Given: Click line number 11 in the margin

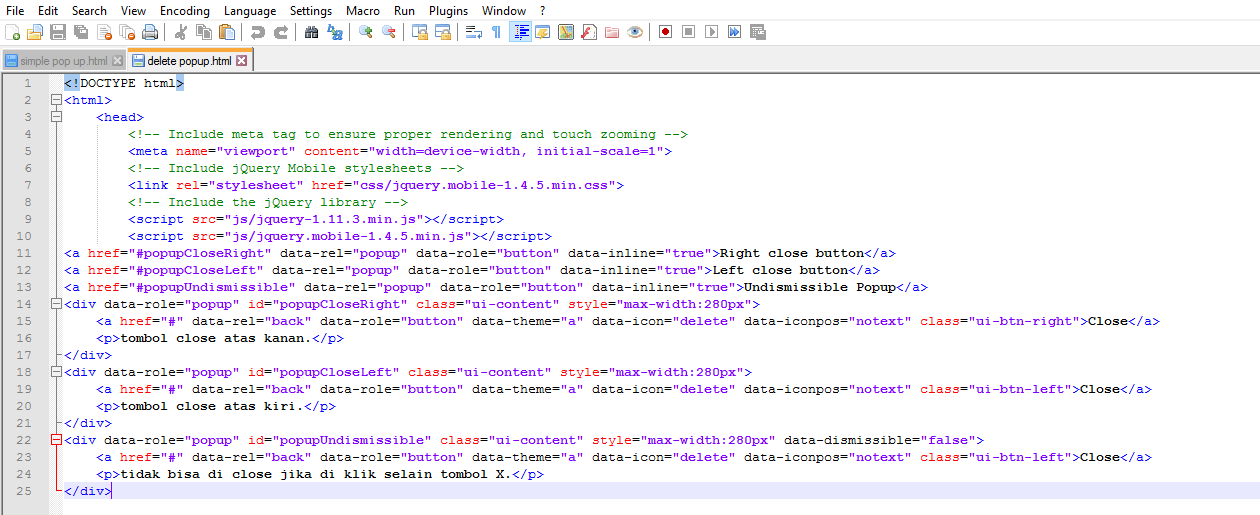Looking at the screenshot, I should click(x=25, y=253).
